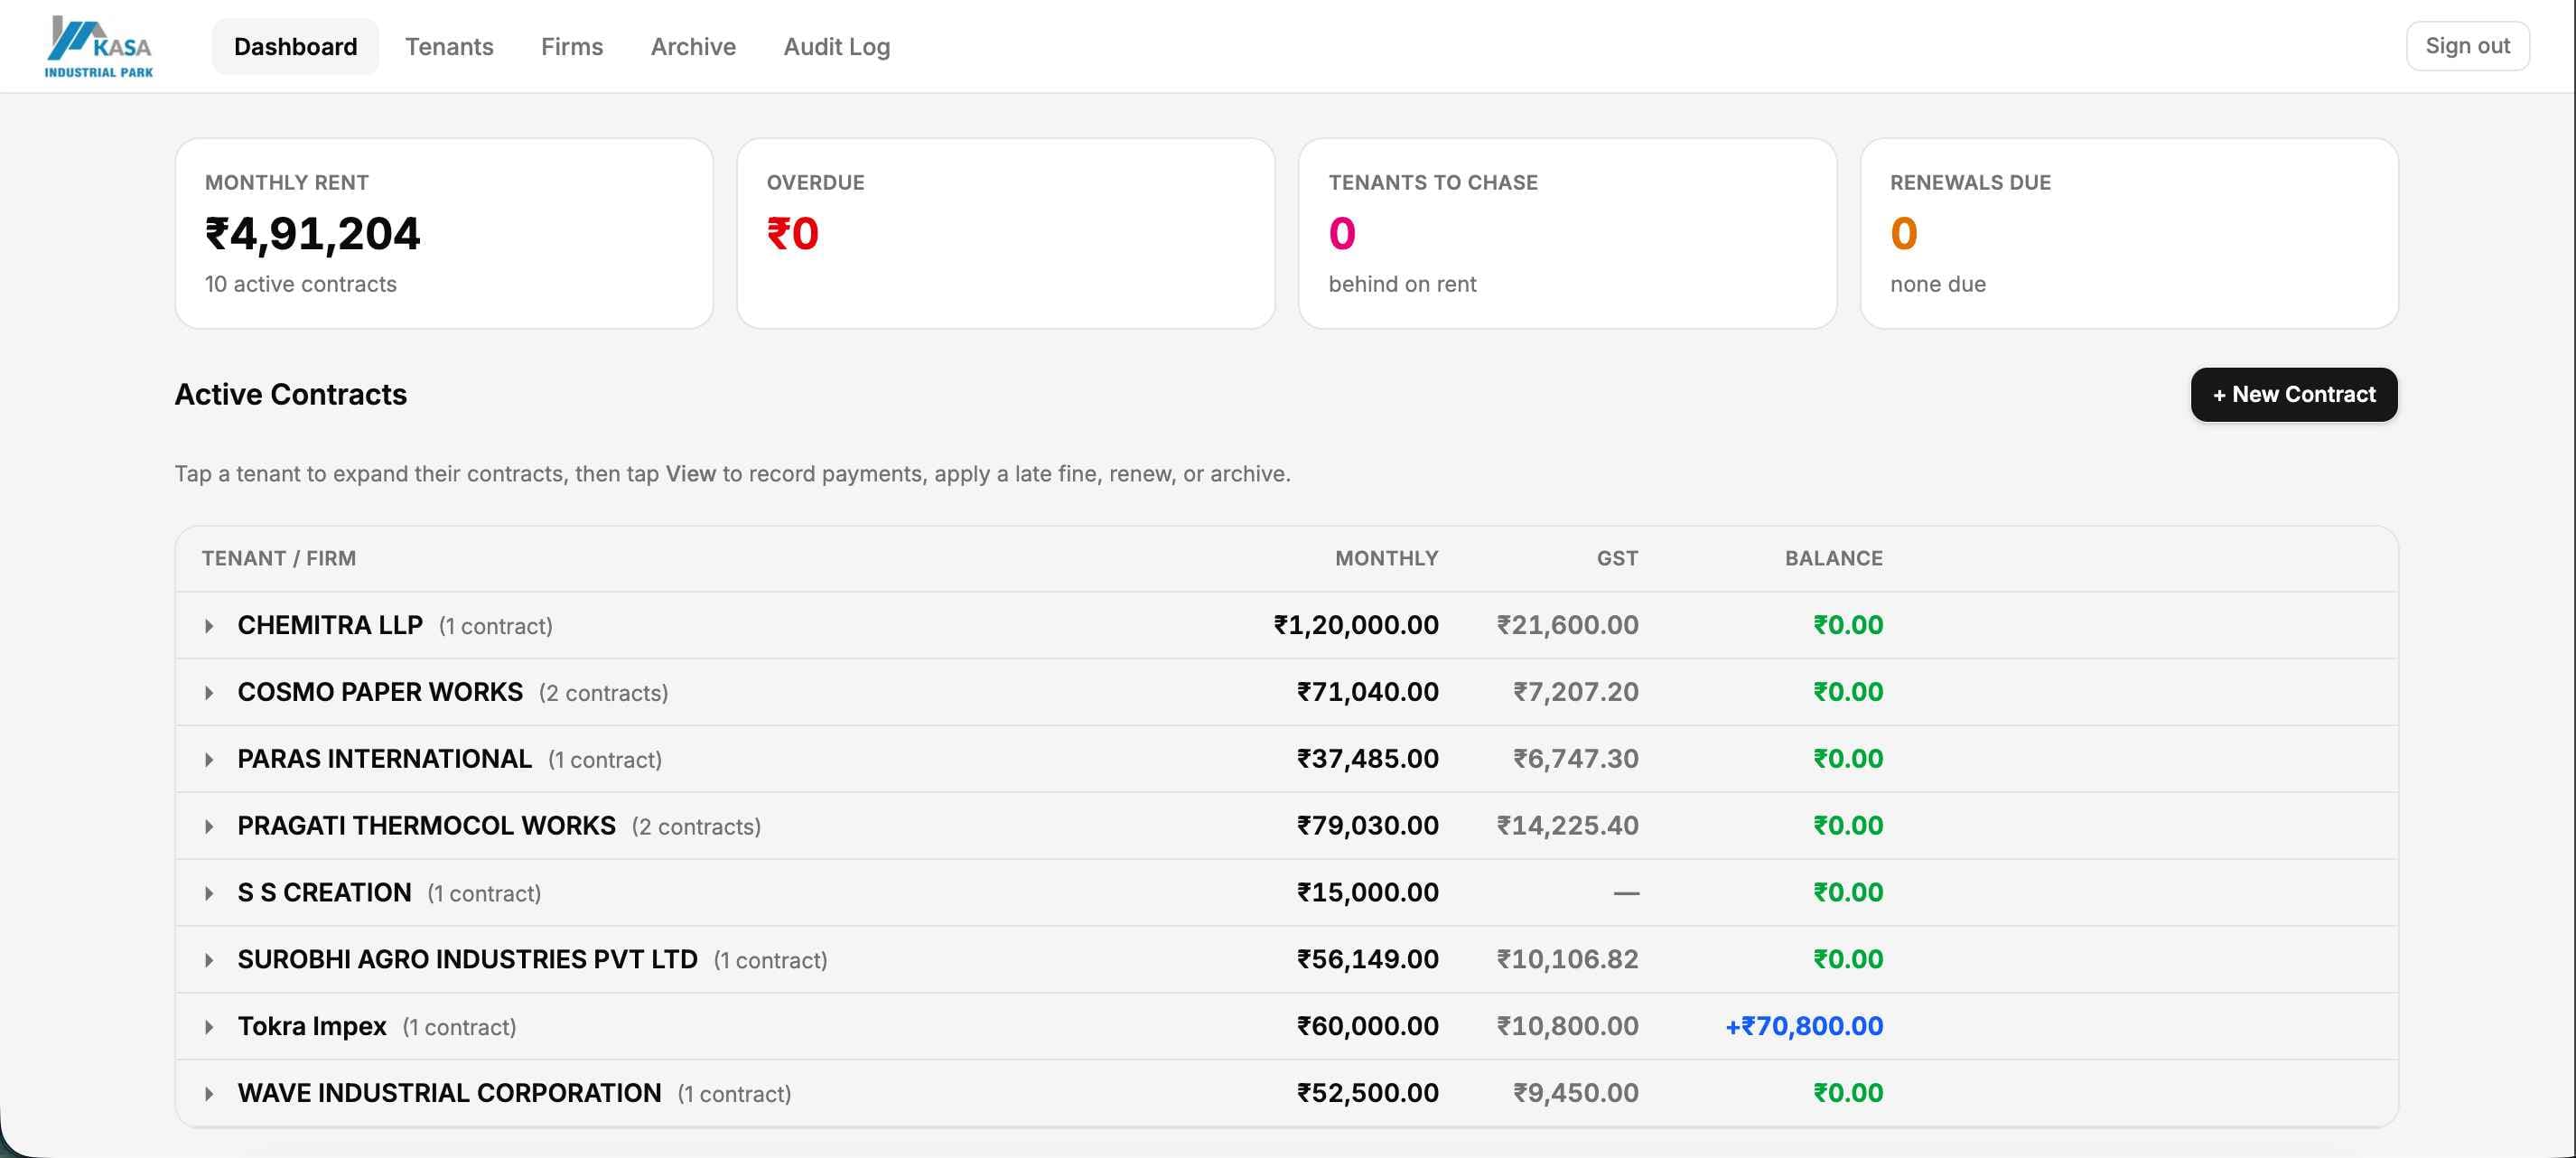2576x1158 pixels.
Task: Click S S CREATION monthly ₹15,000.00
Action: click(1368, 893)
